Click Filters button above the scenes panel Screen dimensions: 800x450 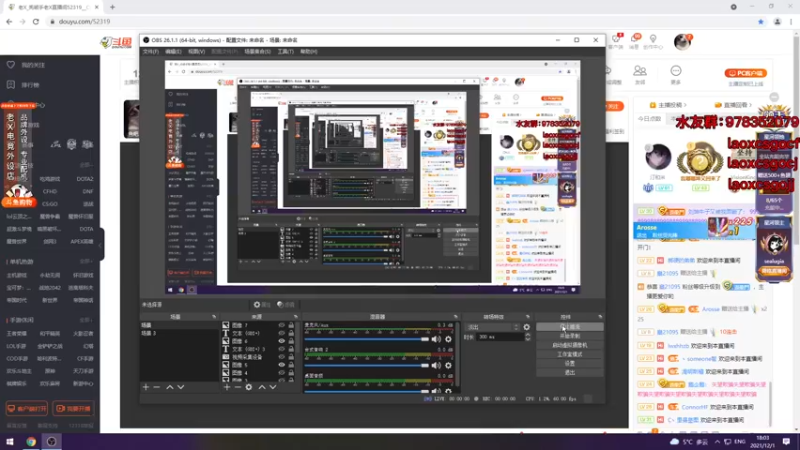(x=286, y=305)
